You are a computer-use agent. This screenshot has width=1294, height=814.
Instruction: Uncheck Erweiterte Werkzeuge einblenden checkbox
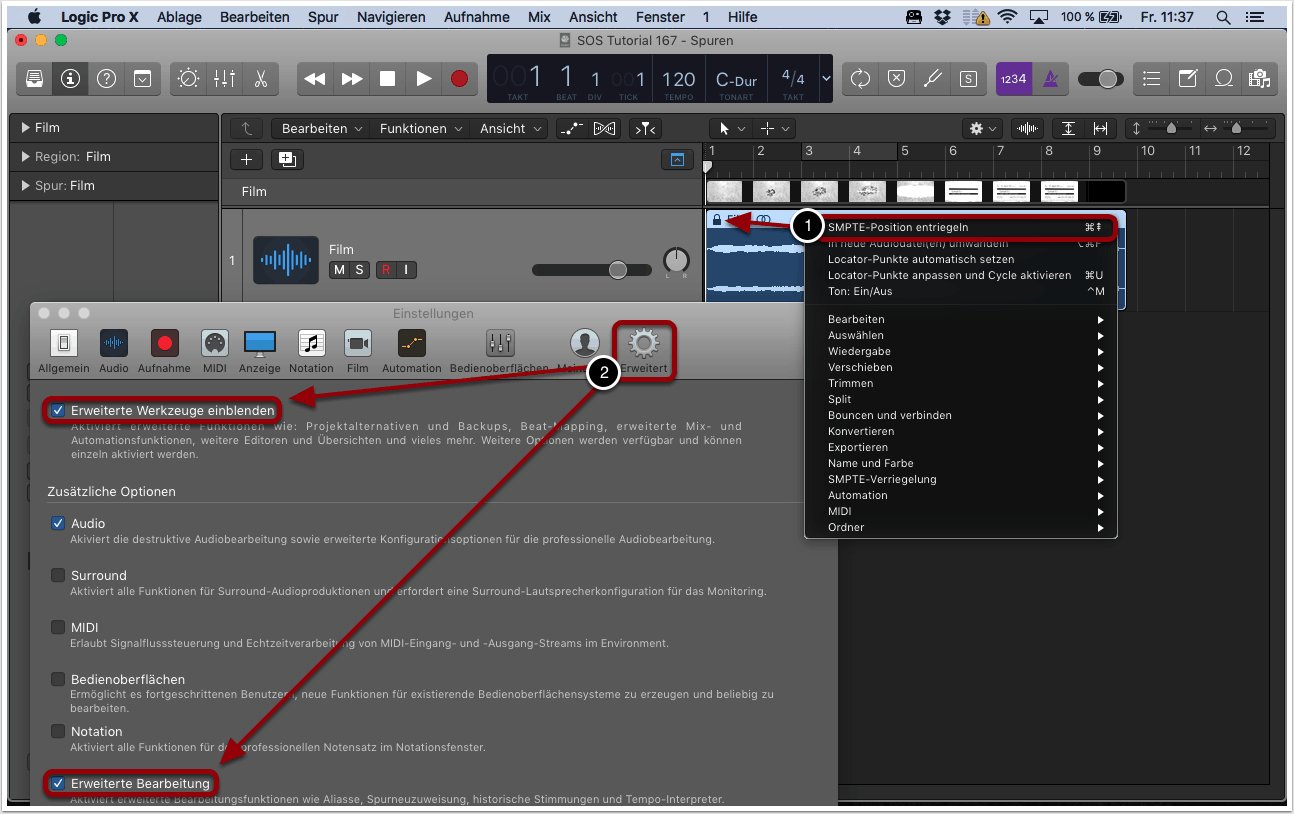pos(58,410)
